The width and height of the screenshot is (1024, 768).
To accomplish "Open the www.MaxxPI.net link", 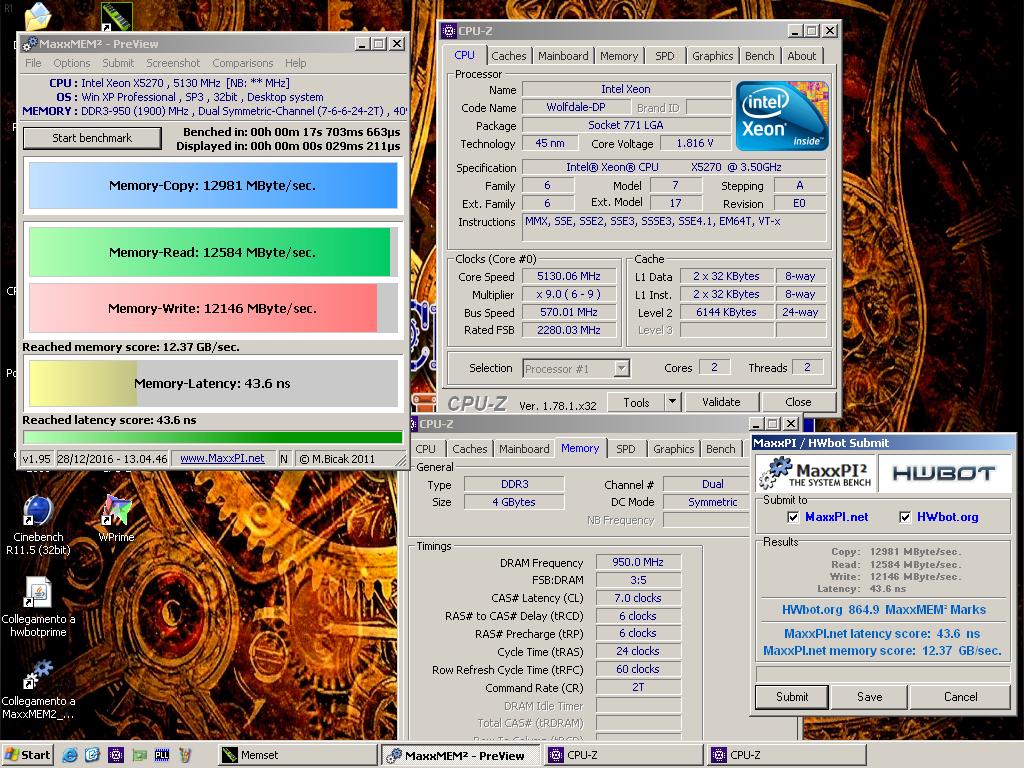I will click(x=222, y=458).
